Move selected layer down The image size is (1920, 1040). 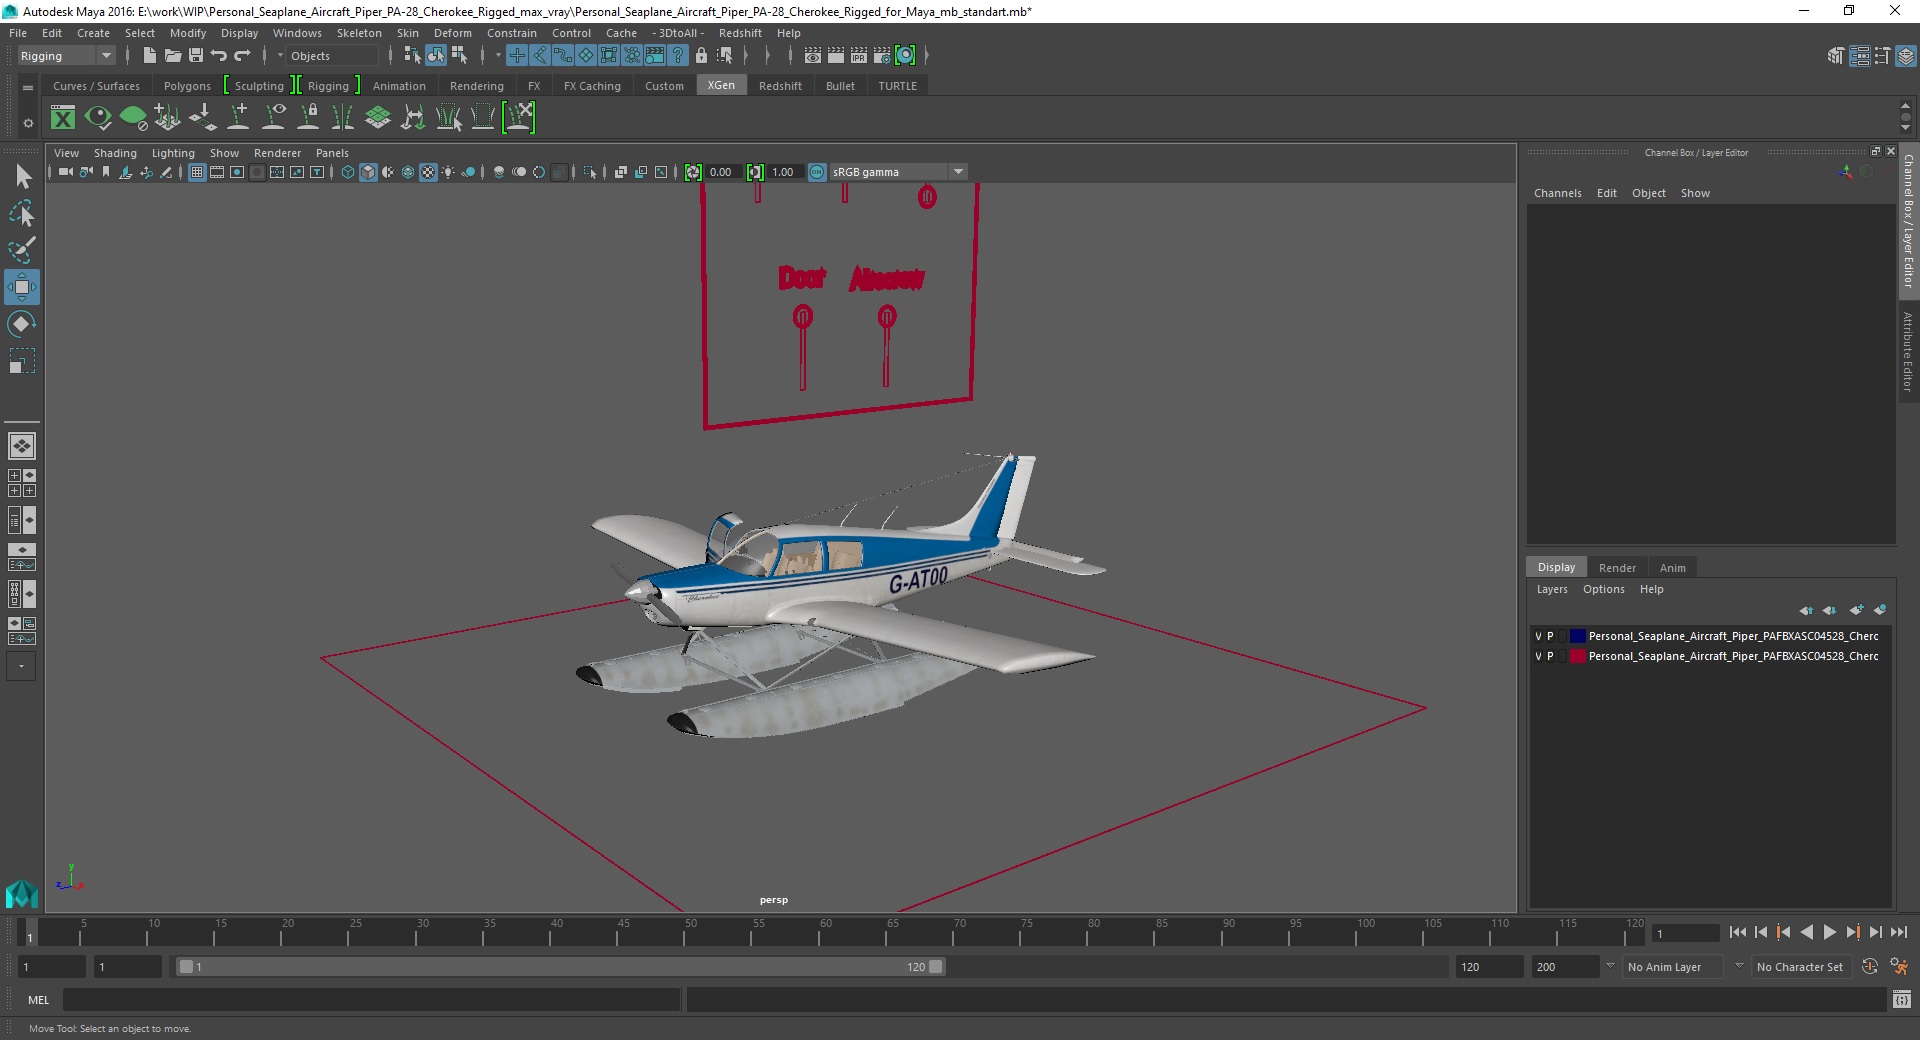[1829, 610]
